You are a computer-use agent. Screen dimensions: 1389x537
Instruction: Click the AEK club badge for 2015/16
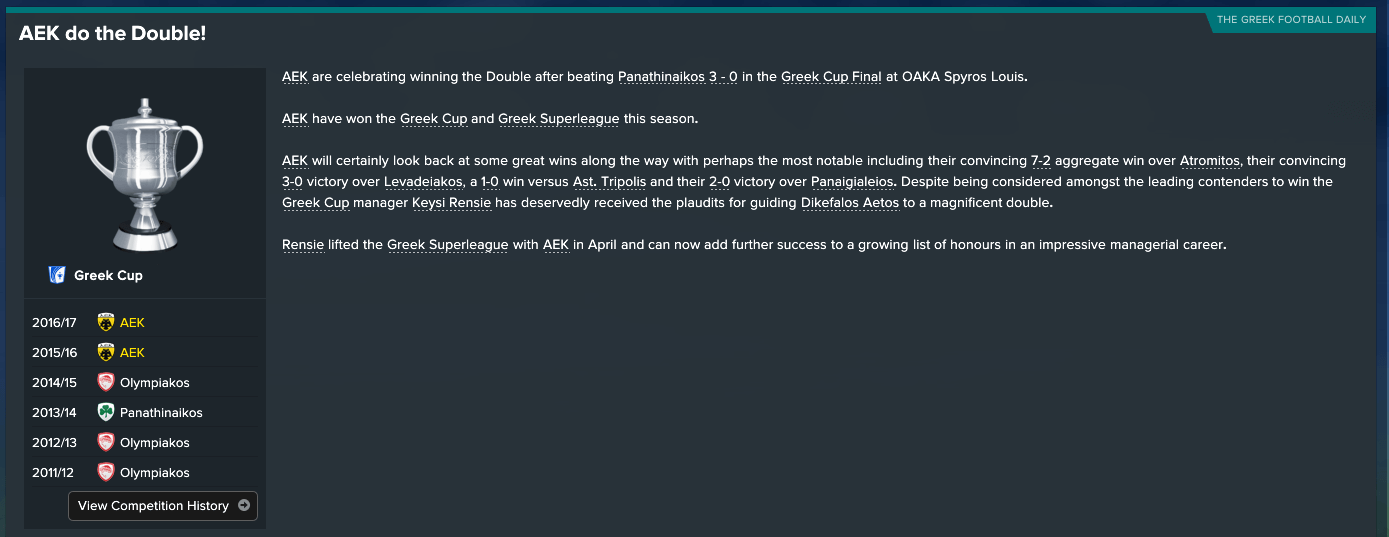coord(106,352)
